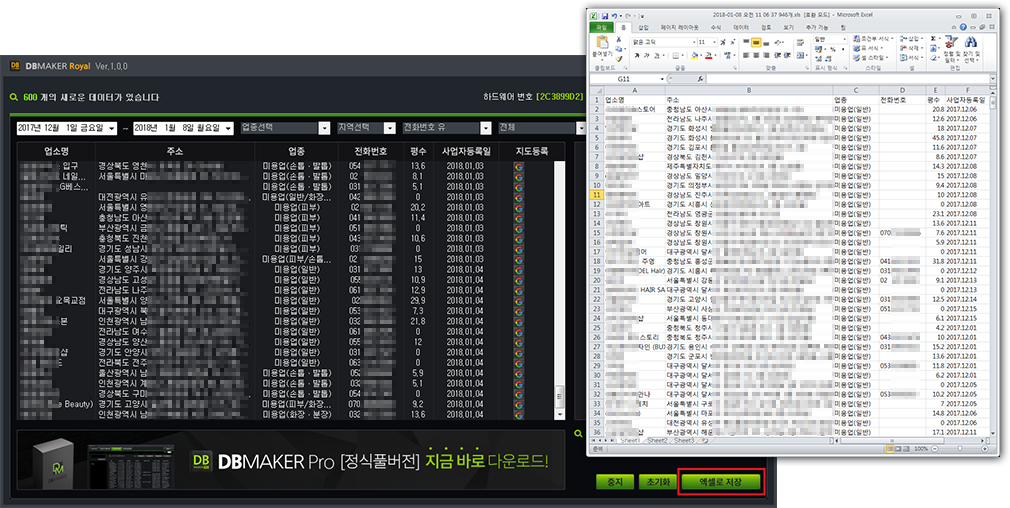This screenshot has width=1010, height=508.
Task: Open the 업종선택 dropdown in DBMAKER
Action: tap(324, 128)
